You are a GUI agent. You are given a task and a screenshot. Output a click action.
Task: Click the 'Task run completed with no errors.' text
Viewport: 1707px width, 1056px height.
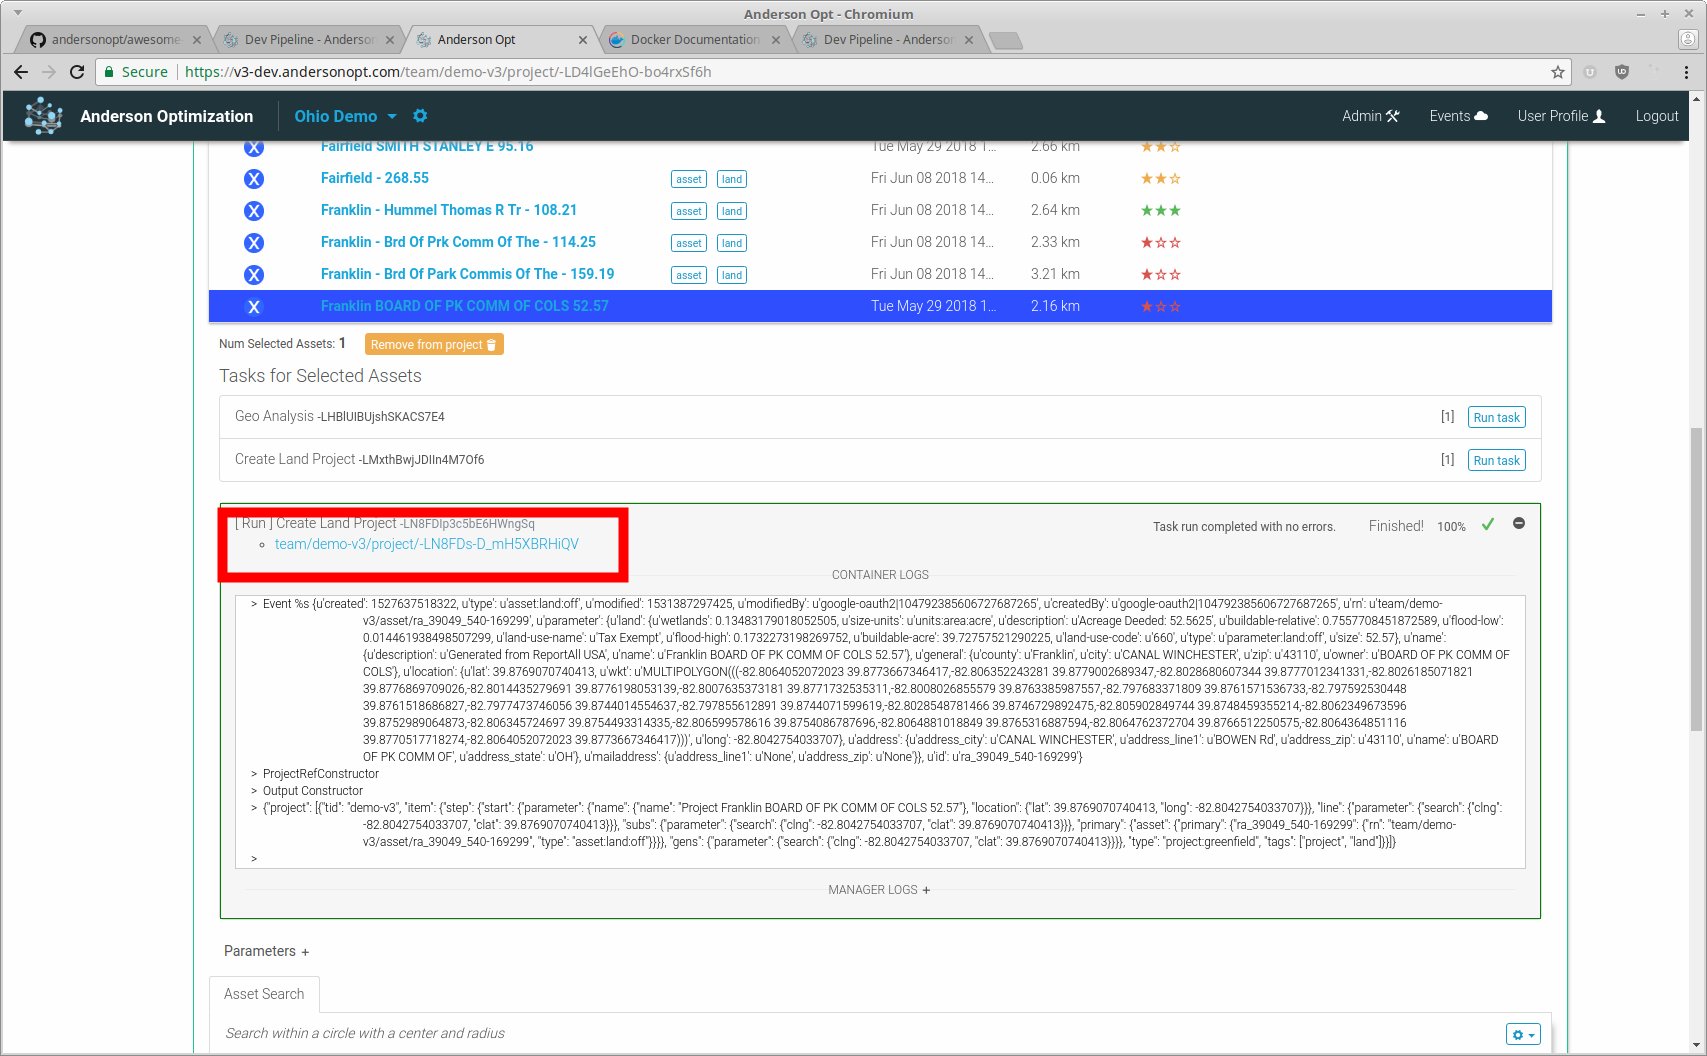pyautogui.click(x=1244, y=527)
